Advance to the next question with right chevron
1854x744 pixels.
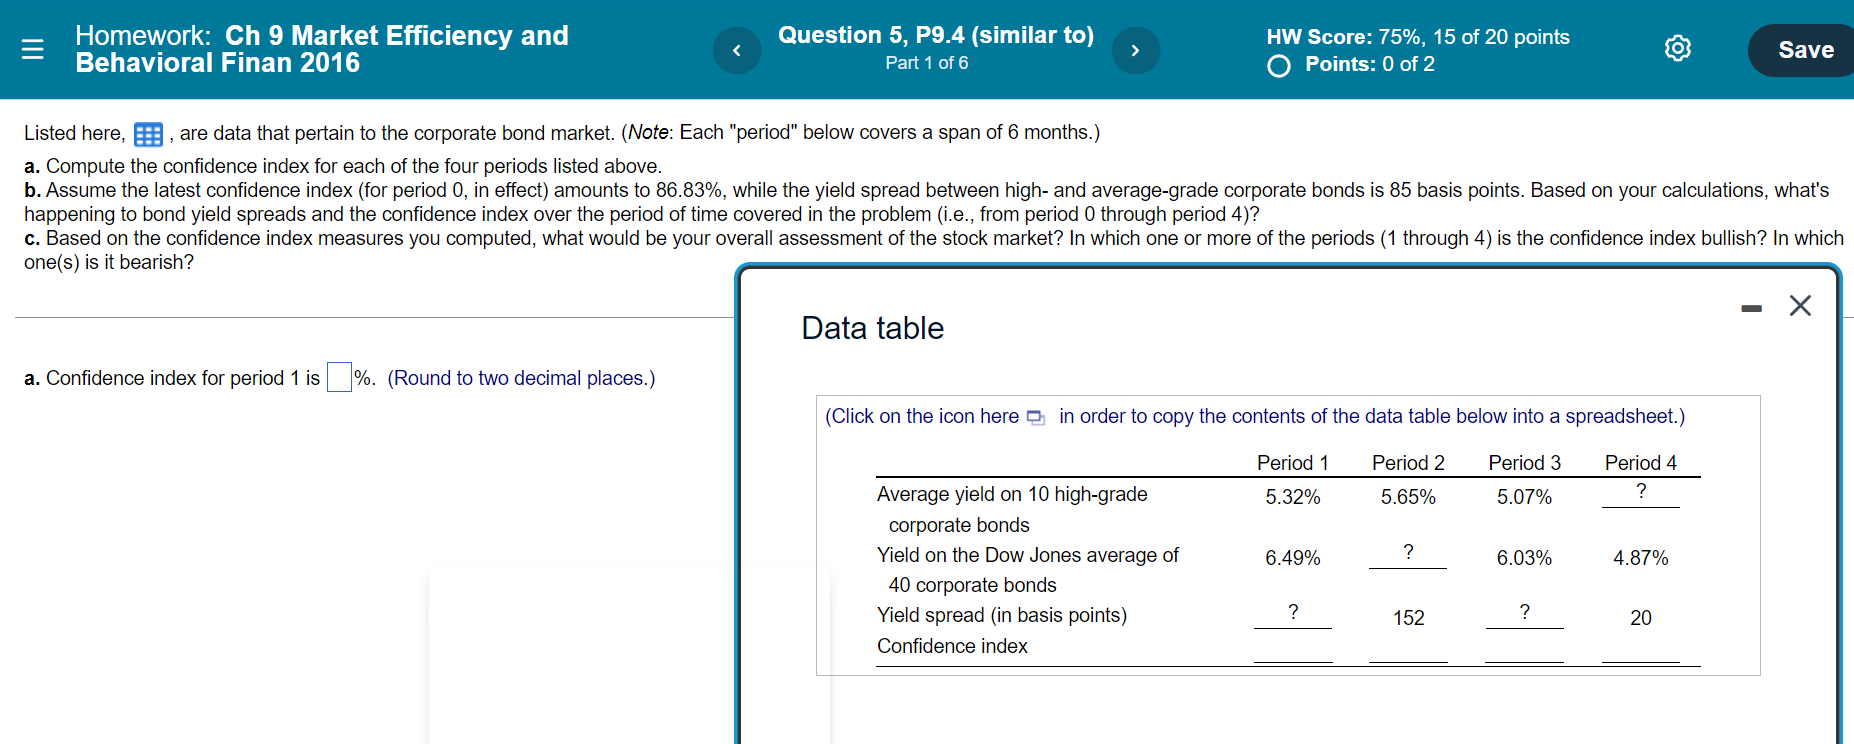point(1135,49)
